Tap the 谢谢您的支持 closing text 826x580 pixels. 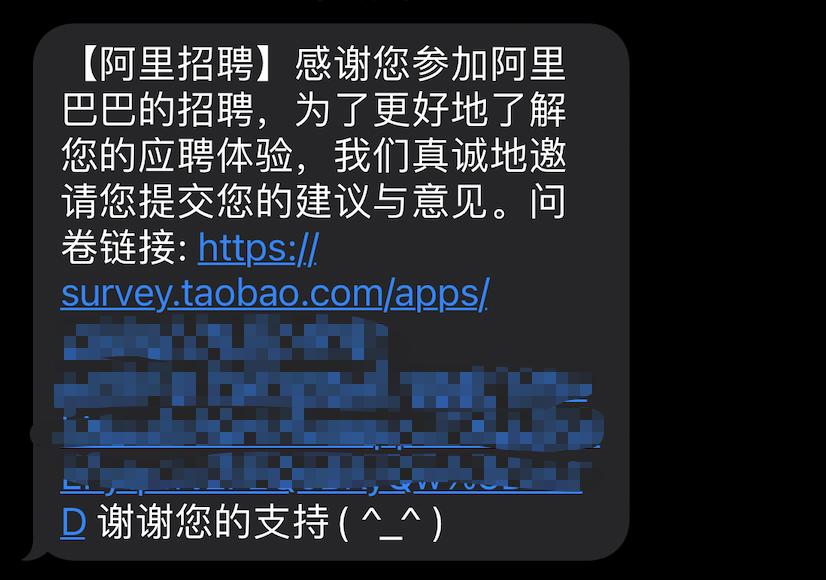[213, 523]
